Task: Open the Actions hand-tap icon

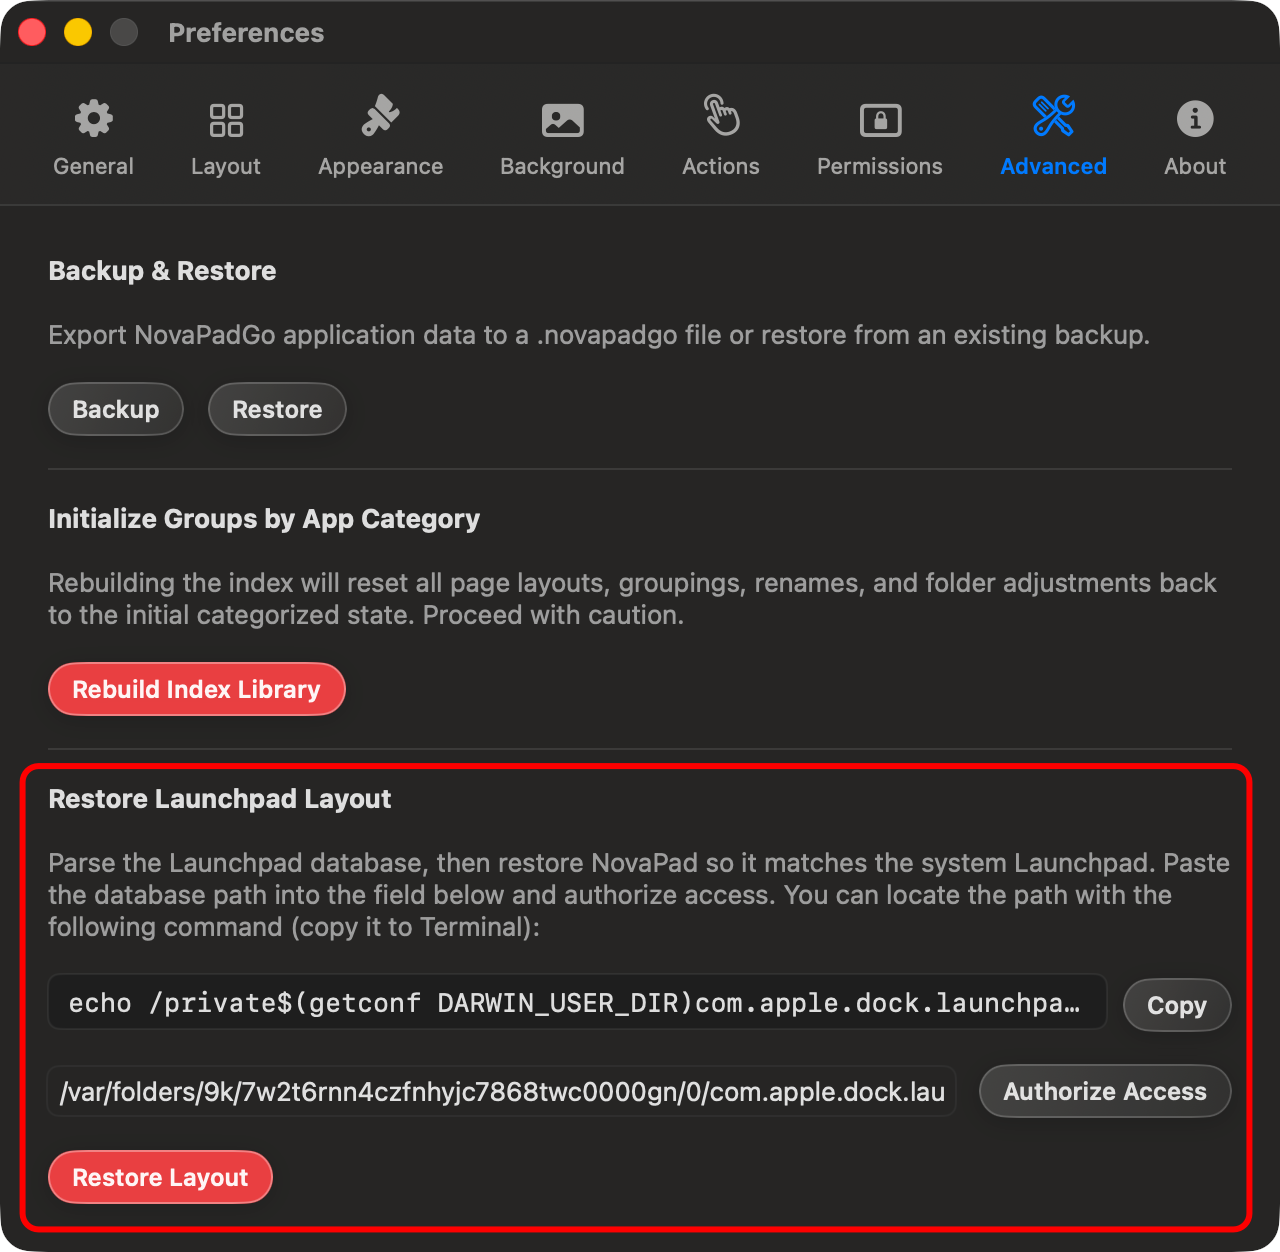Action: (721, 115)
